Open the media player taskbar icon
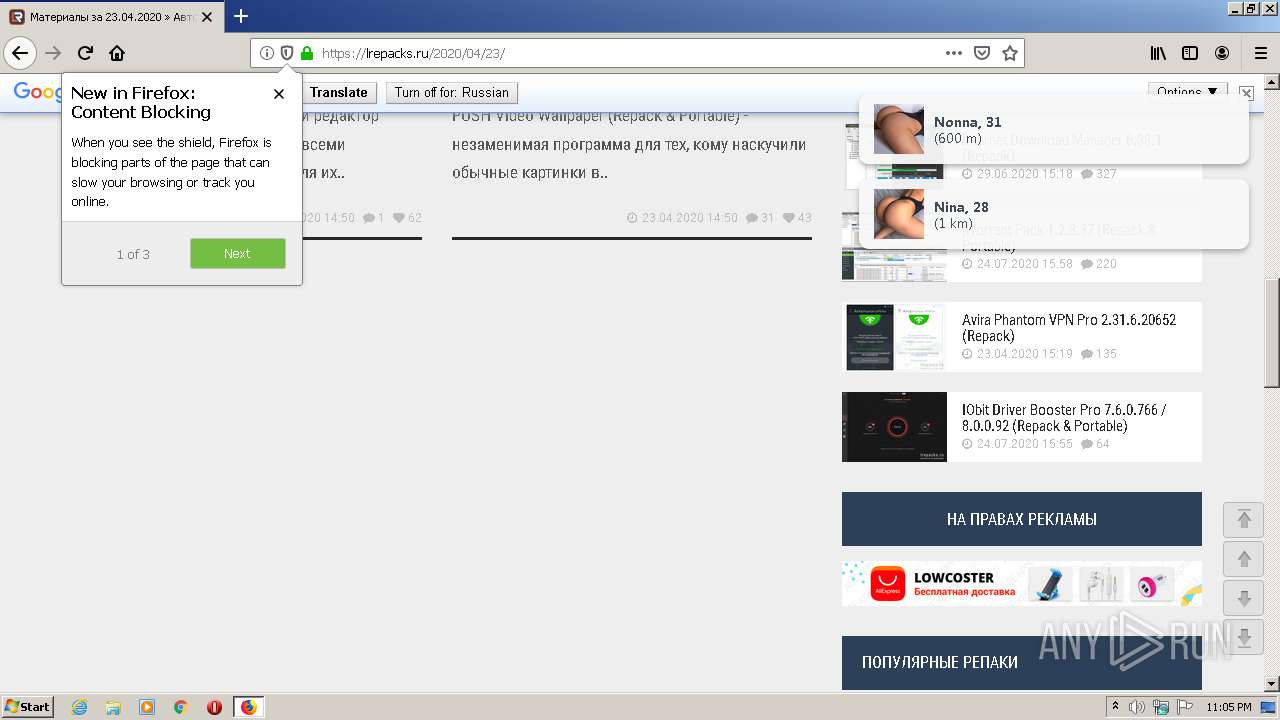 (147, 707)
